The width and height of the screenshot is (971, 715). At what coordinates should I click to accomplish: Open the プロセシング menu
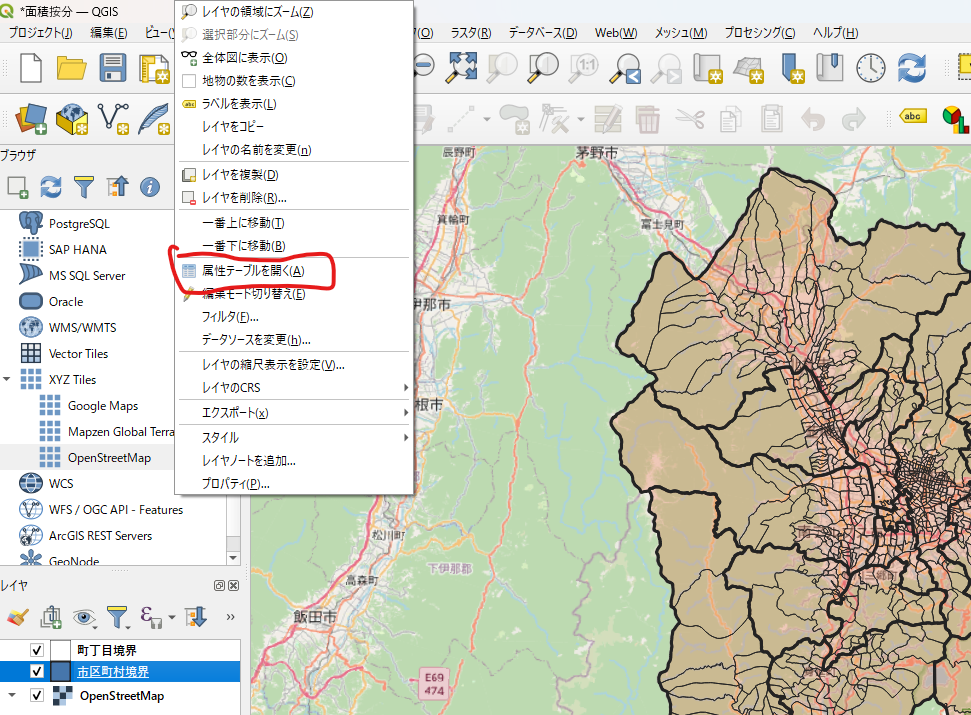pyautogui.click(x=760, y=32)
